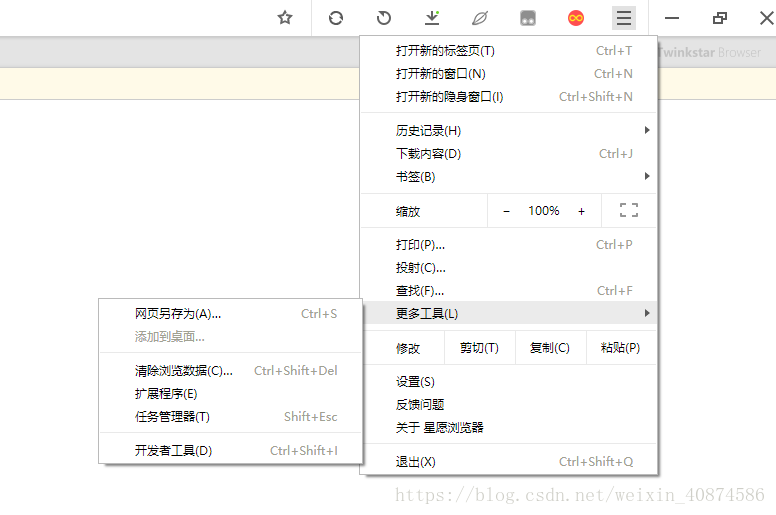Minimize the browser window
The width and height of the screenshot is (776, 515).
coord(672,18)
